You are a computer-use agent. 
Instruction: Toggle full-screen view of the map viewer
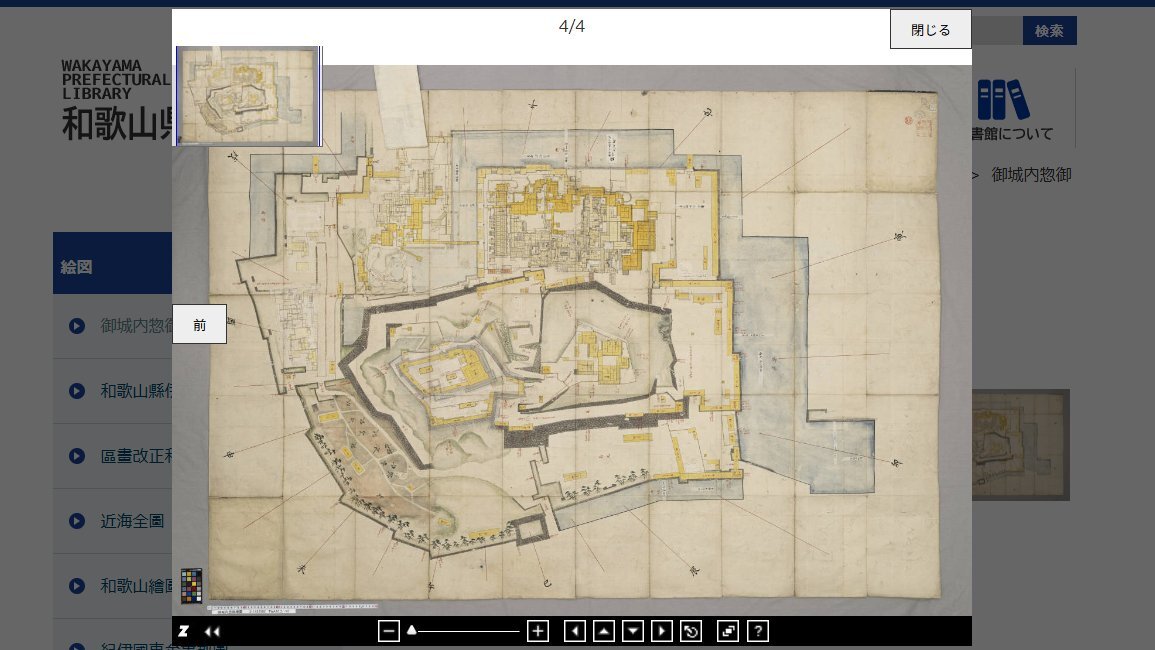tap(728, 631)
